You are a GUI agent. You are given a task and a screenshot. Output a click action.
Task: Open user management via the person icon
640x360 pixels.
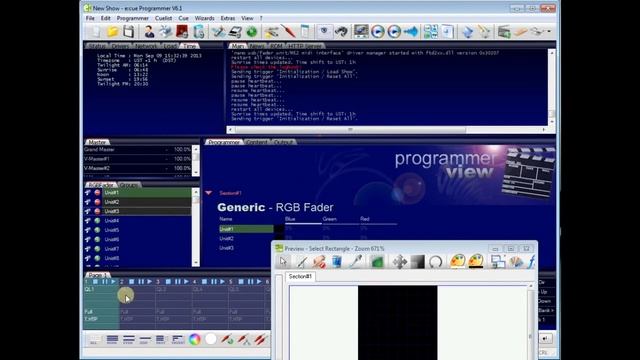(x=149, y=31)
